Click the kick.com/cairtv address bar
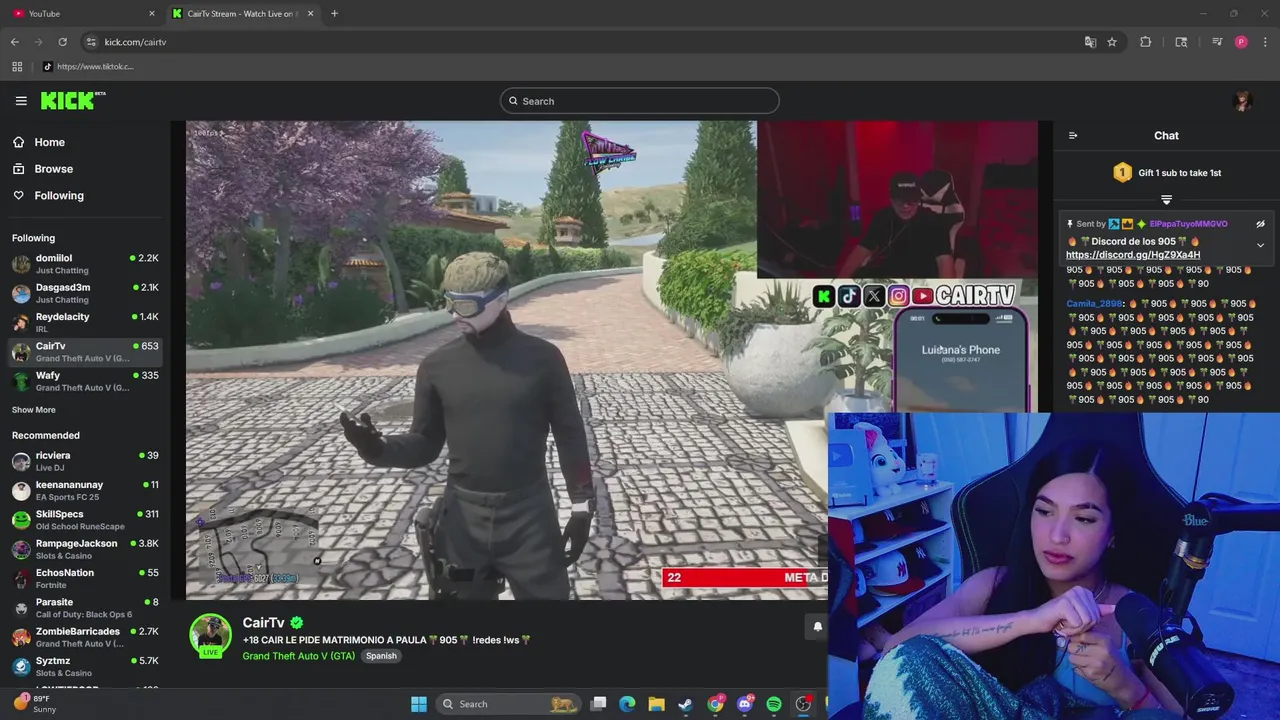This screenshot has width=1280, height=720. 580,42
